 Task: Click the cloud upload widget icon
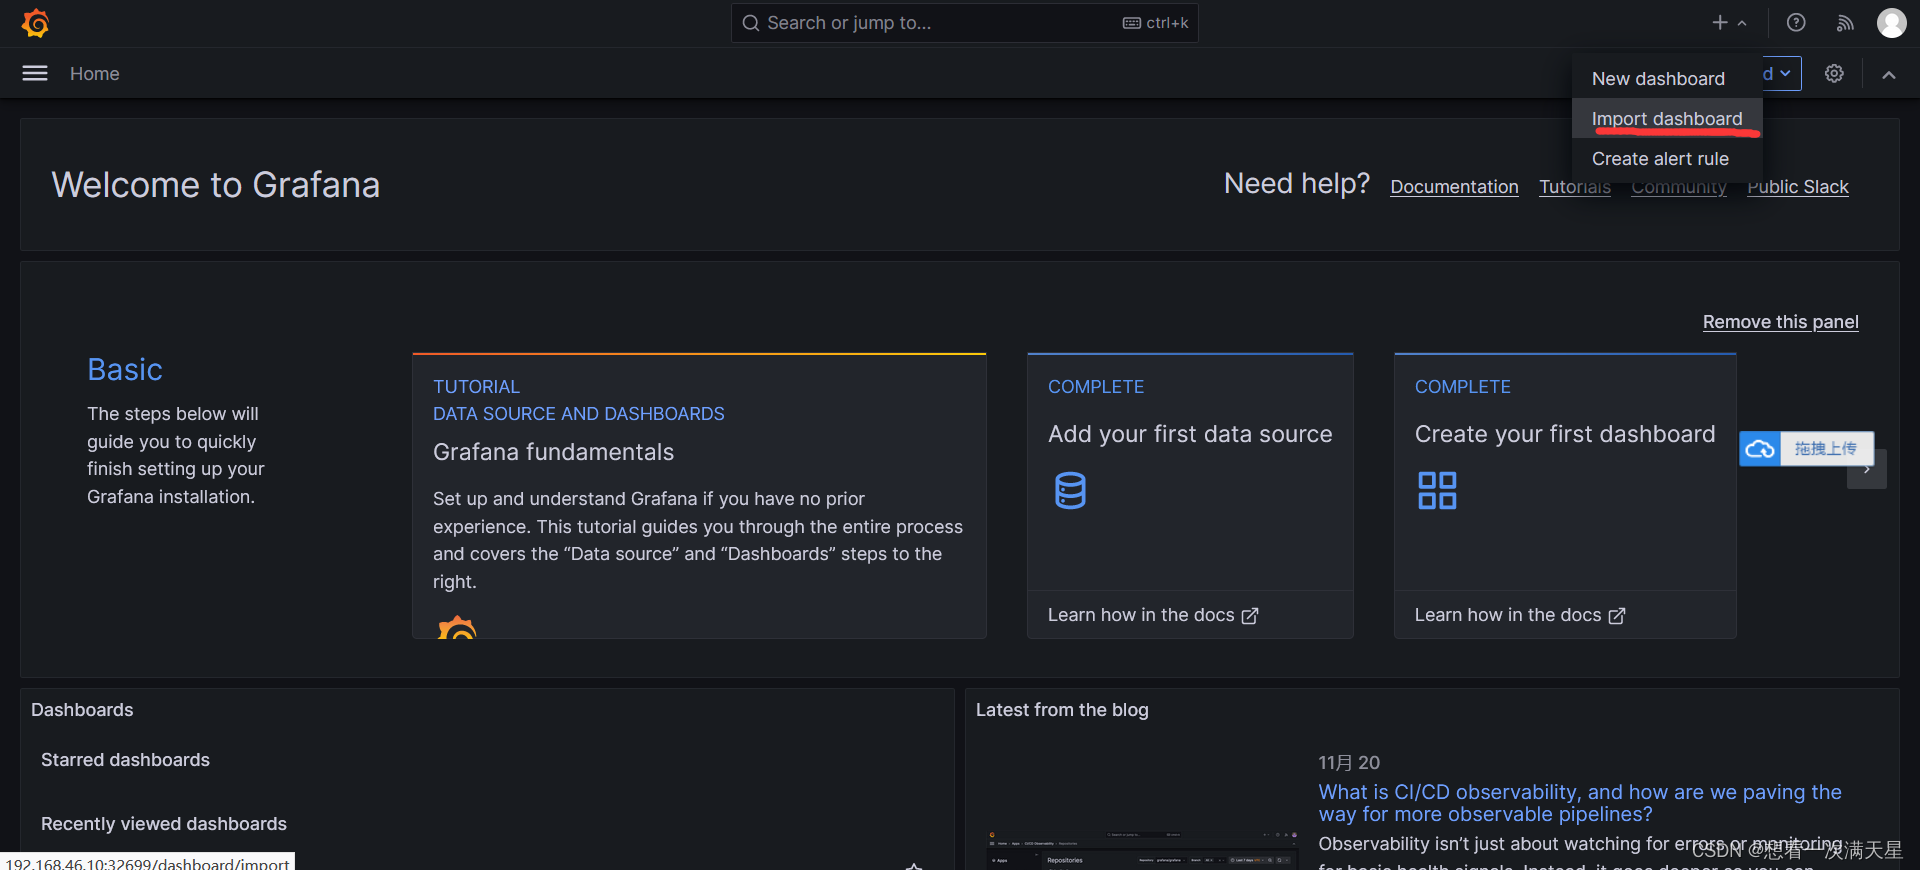1760,449
